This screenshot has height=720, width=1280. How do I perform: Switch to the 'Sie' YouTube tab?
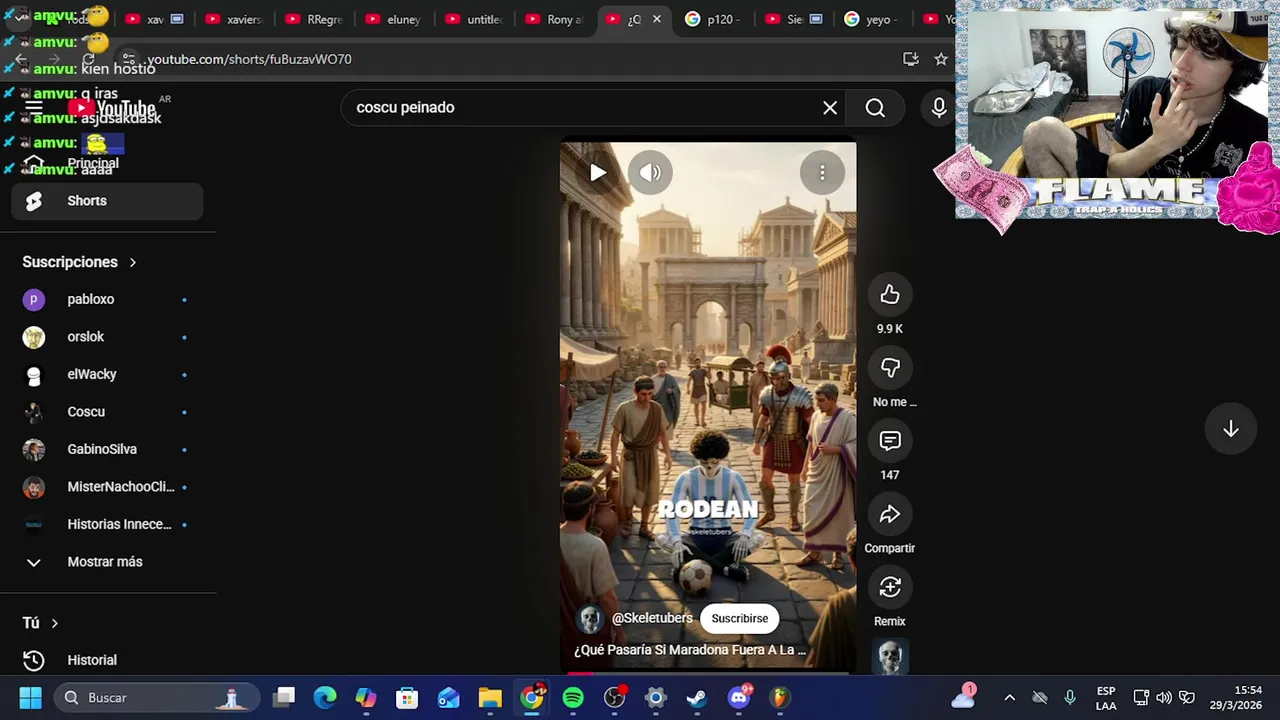click(x=792, y=19)
